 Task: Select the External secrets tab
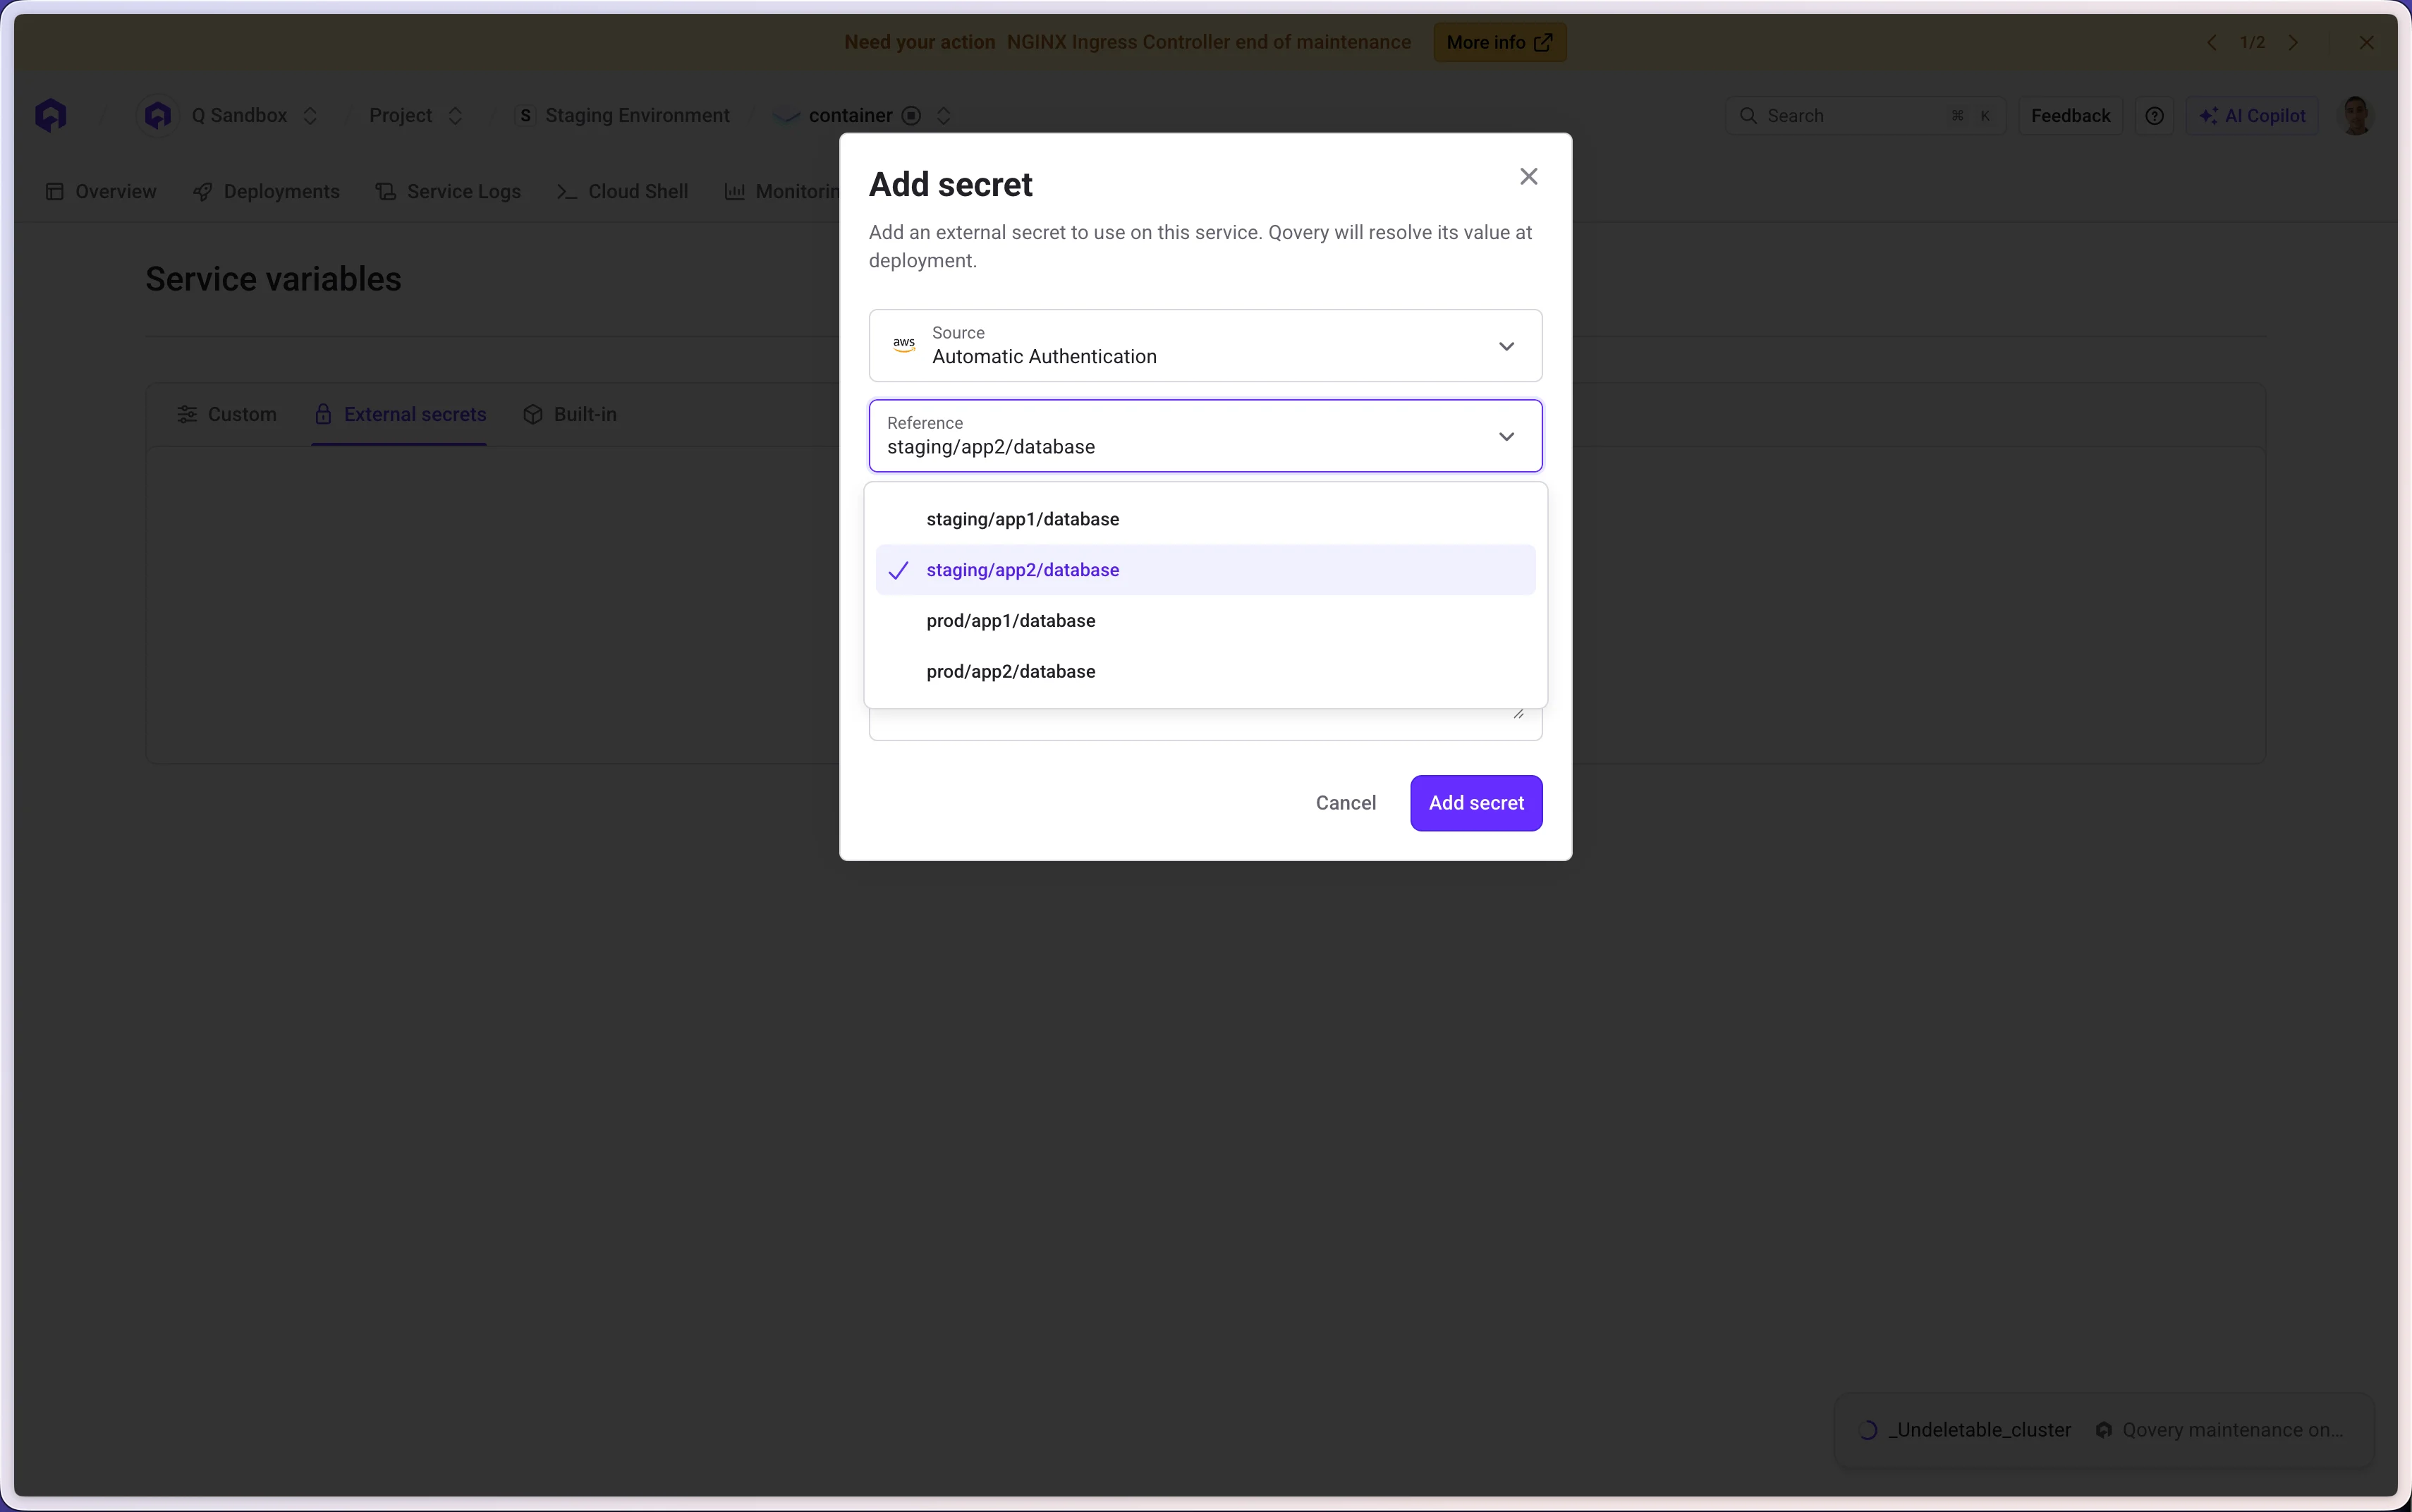tap(400, 414)
